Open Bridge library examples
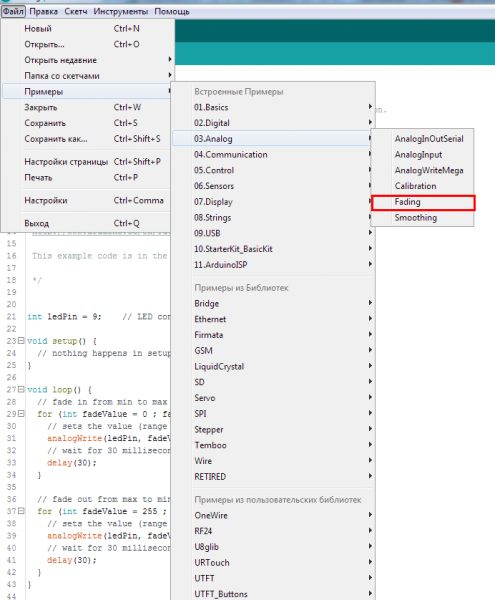The height and width of the screenshot is (600, 495). pyautogui.click(x=273, y=303)
